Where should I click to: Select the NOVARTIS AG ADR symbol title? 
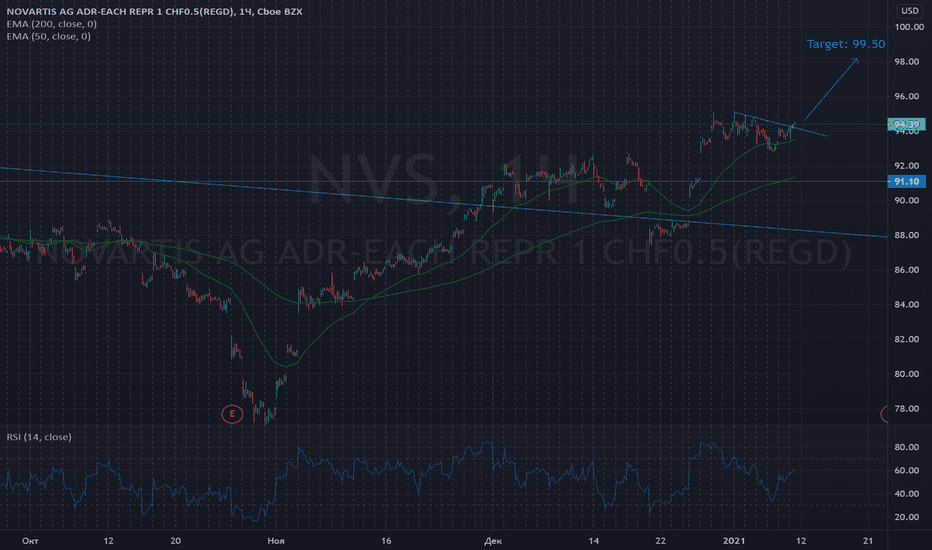coord(155,11)
